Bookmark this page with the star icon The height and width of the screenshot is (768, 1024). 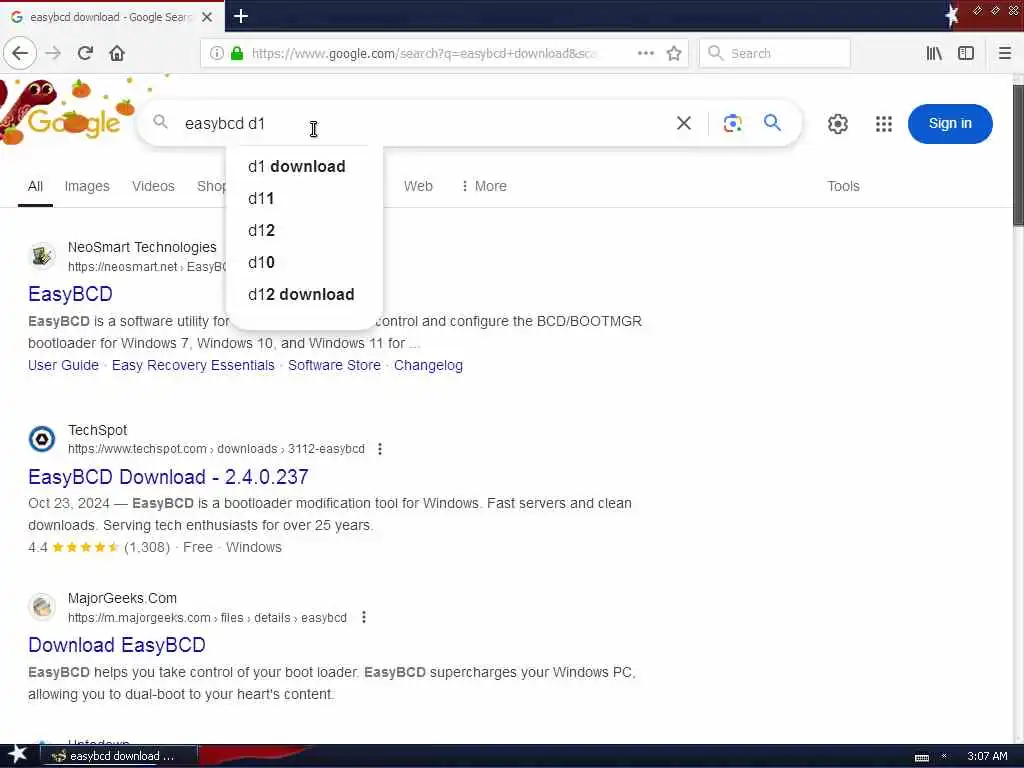[x=674, y=53]
